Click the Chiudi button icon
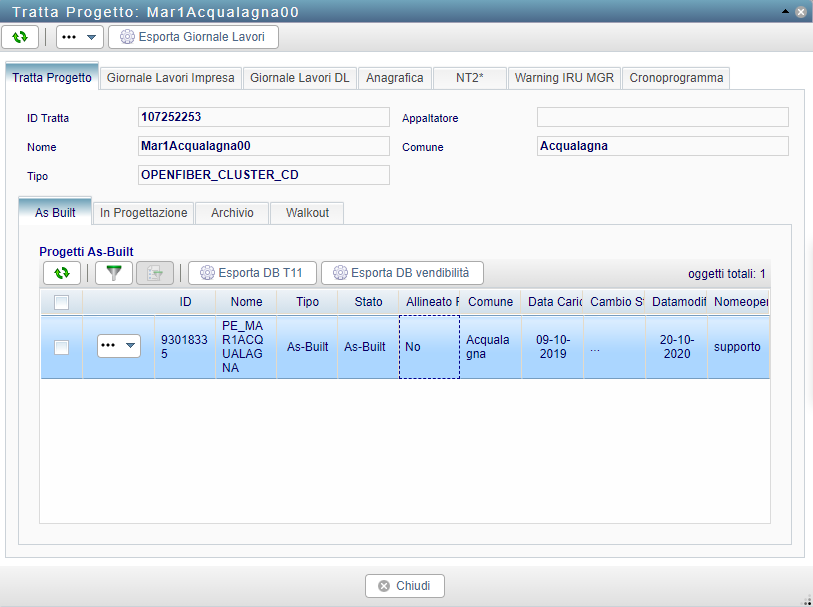 [x=383, y=586]
